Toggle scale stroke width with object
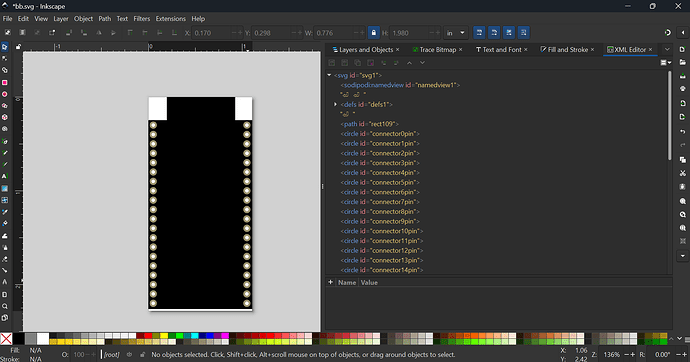 (x=479, y=33)
